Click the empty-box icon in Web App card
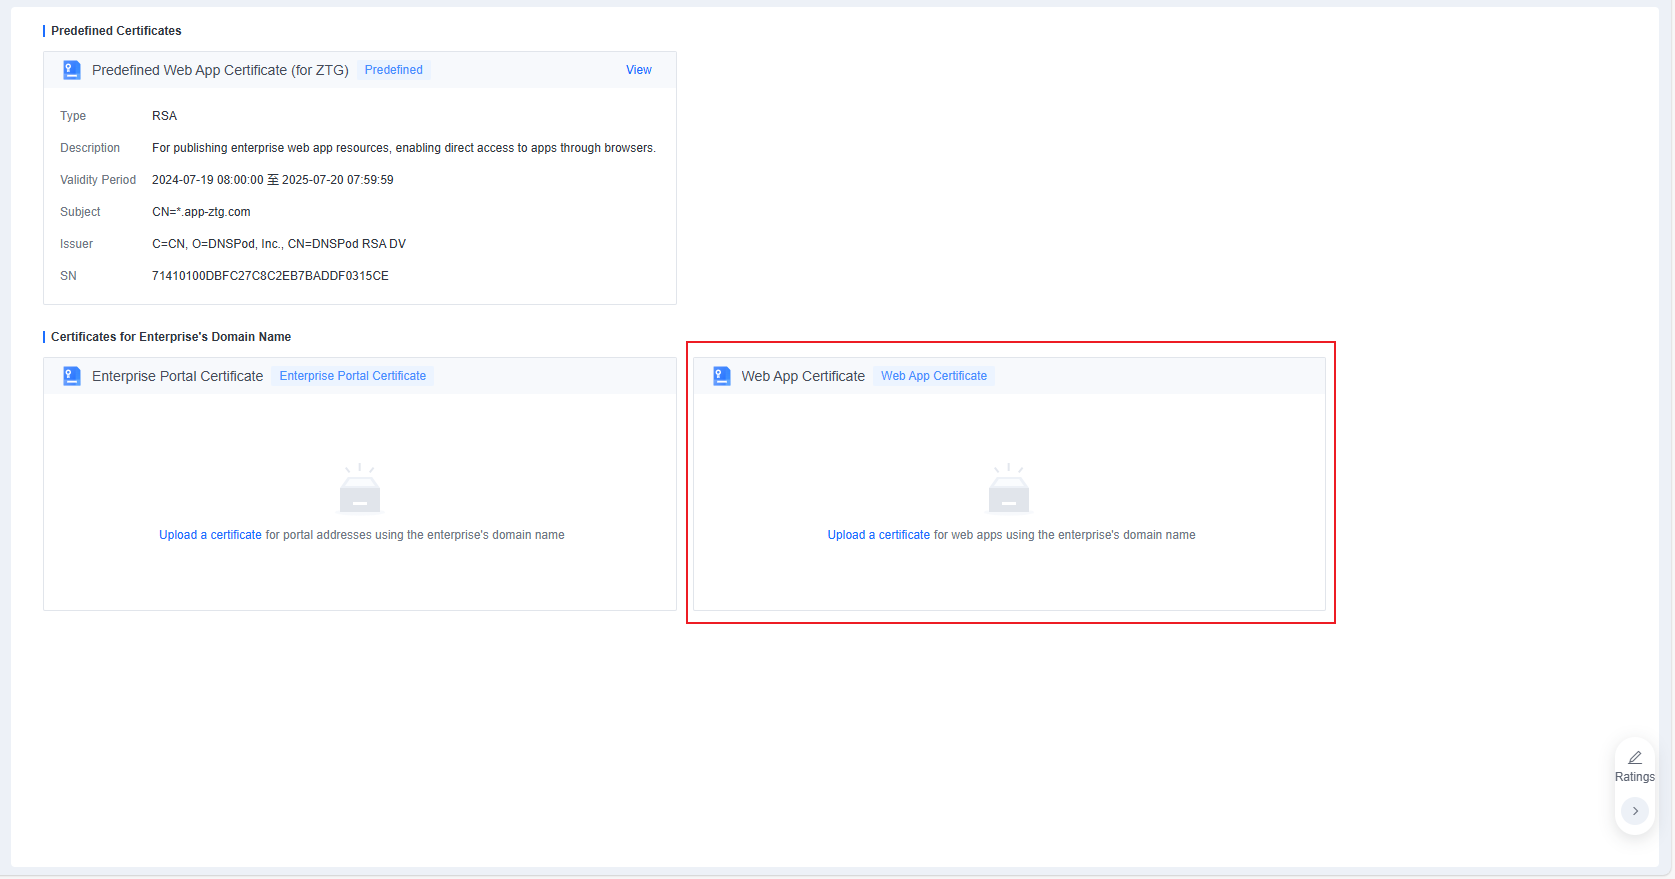This screenshot has width=1675, height=879. 1009,488
